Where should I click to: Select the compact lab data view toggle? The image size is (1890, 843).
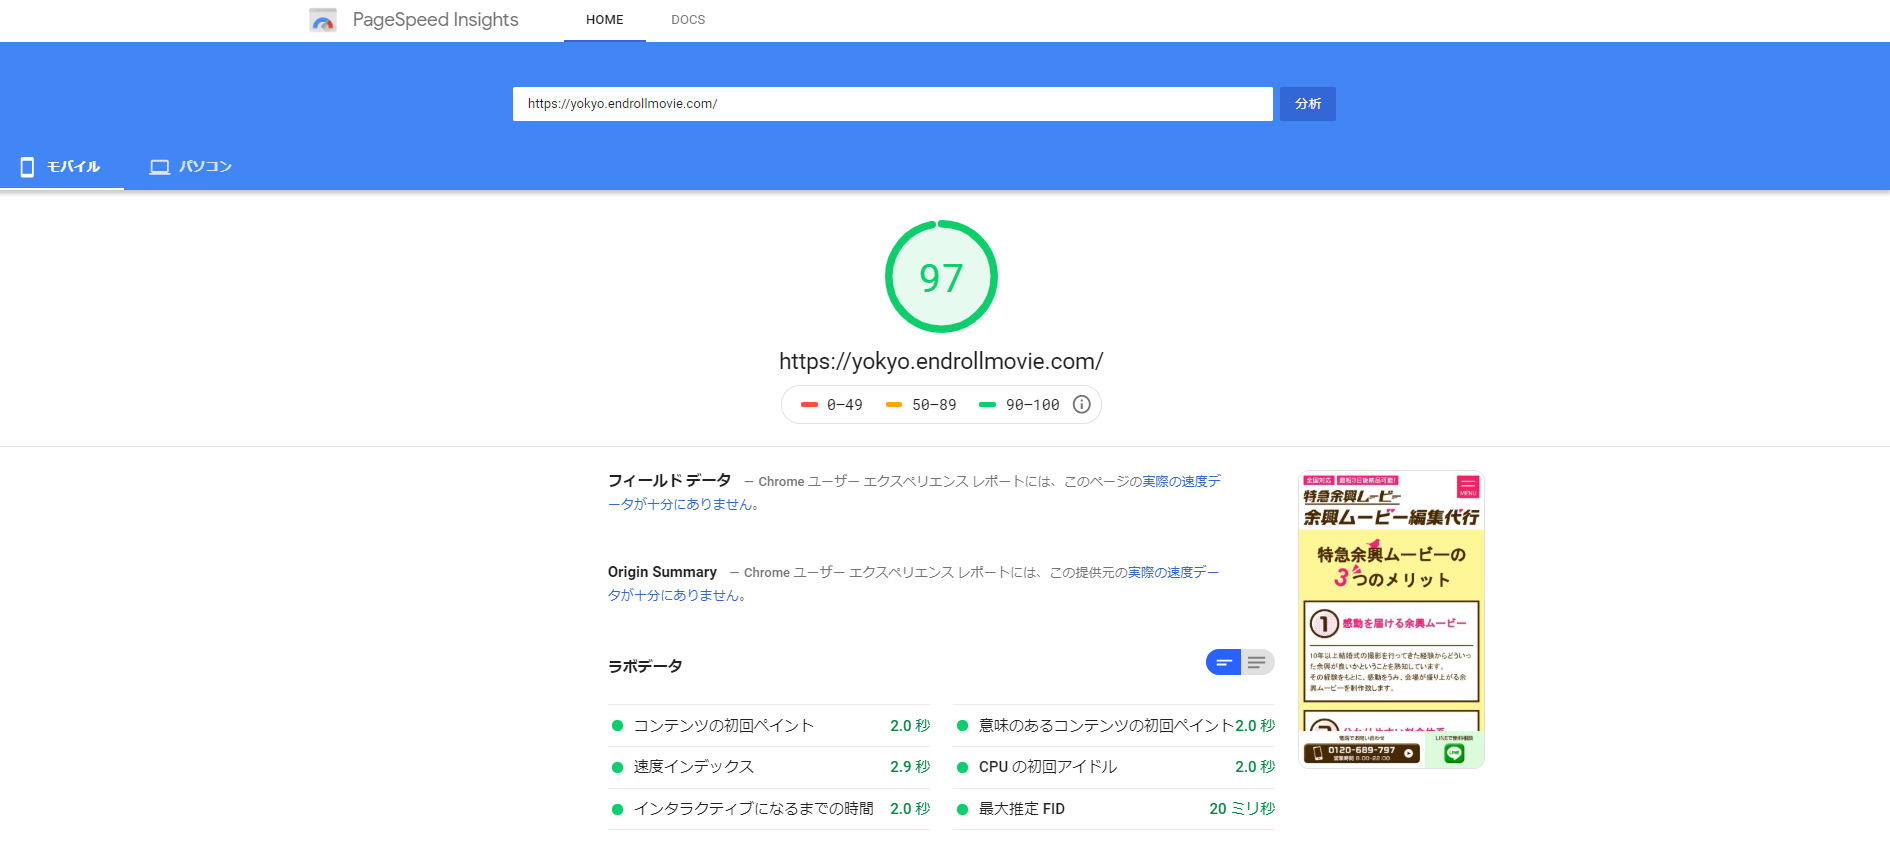(1223, 663)
